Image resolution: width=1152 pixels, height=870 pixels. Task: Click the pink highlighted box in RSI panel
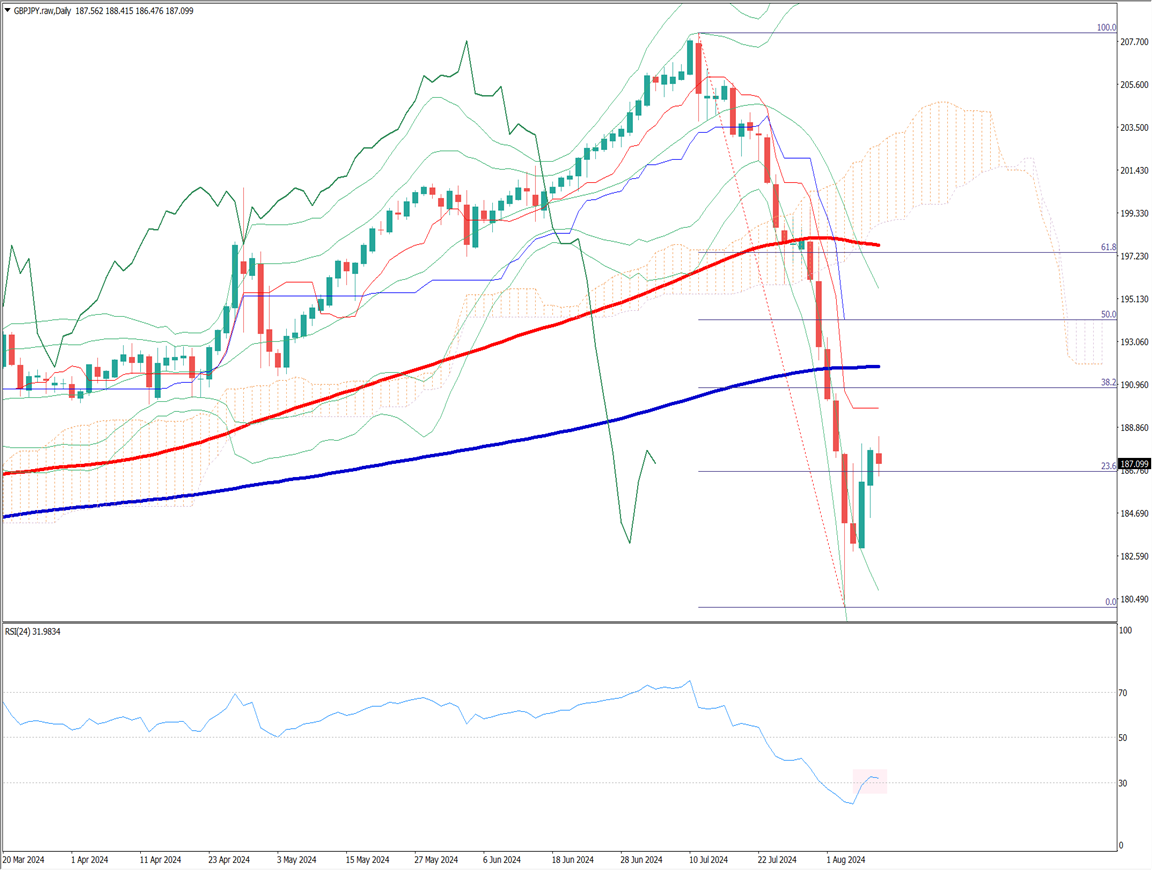(x=869, y=781)
